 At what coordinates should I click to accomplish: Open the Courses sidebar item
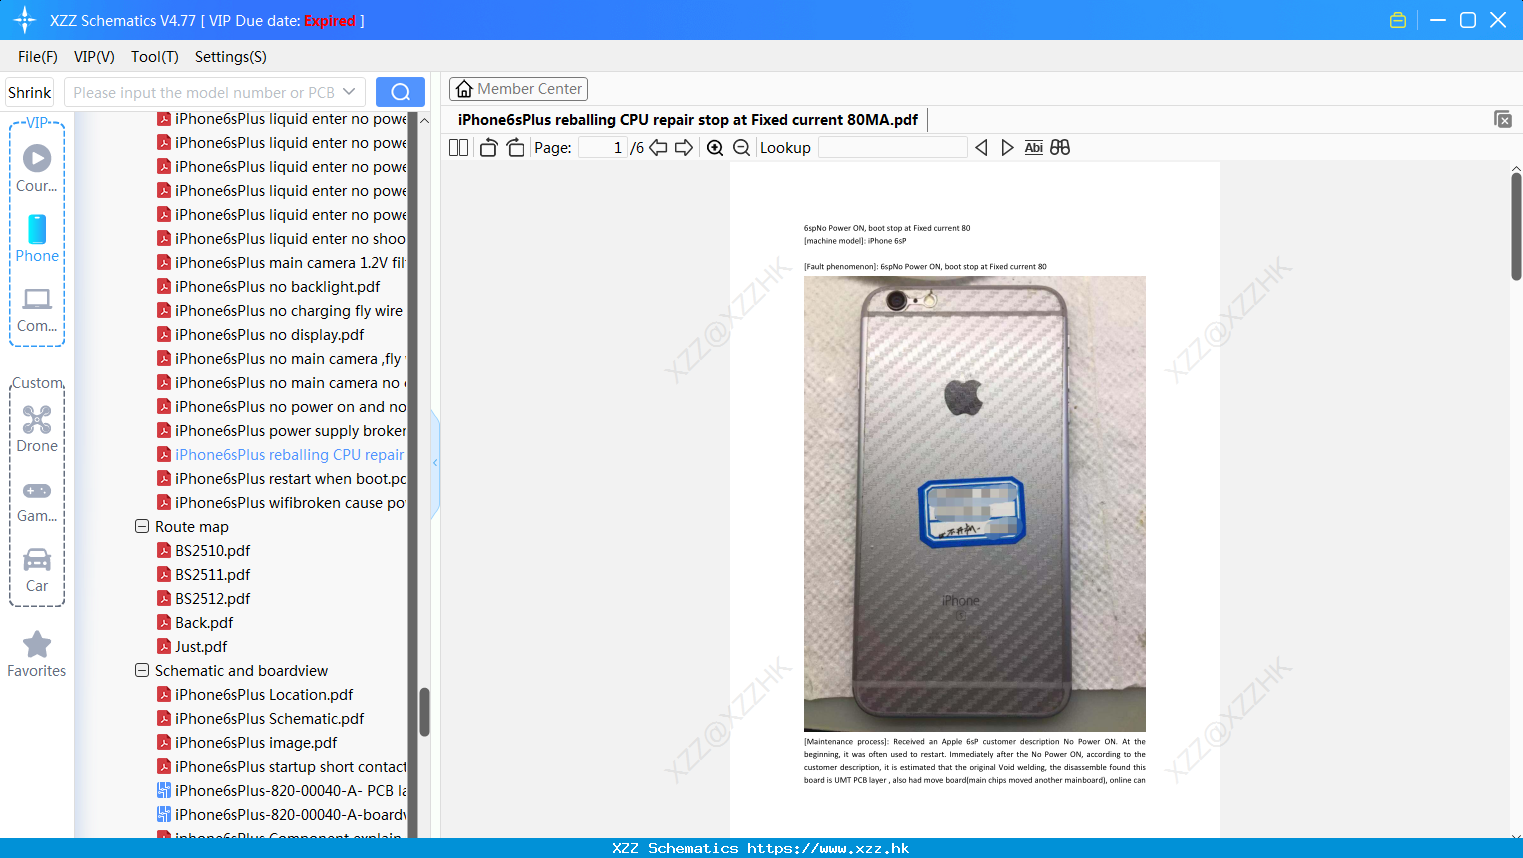point(37,169)
